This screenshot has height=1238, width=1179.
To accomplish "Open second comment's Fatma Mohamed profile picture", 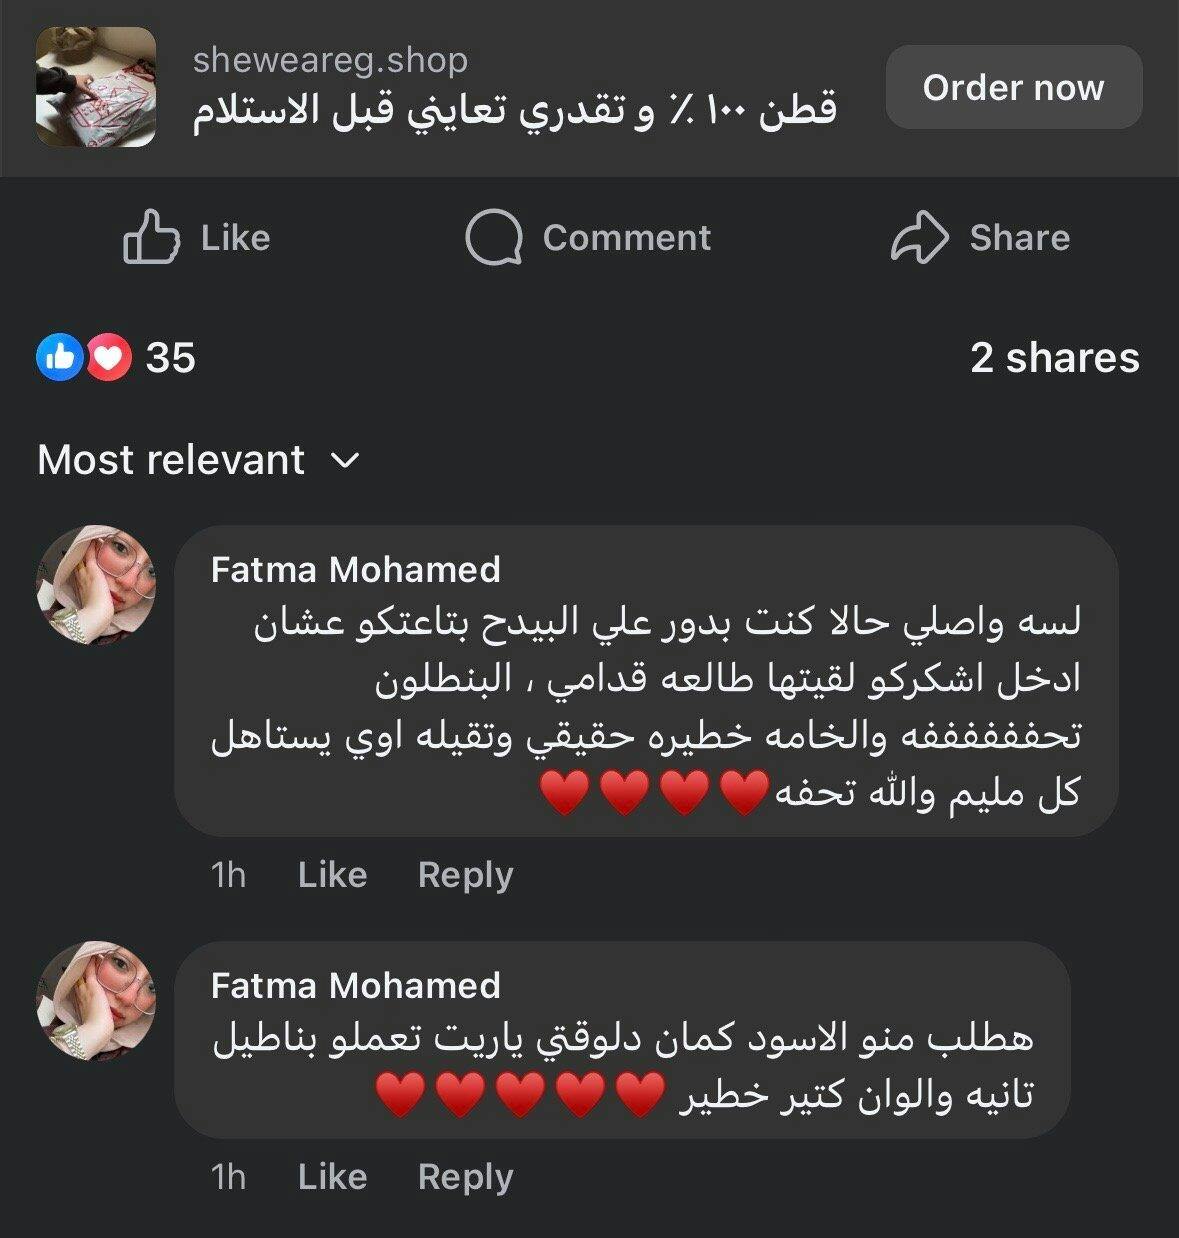I will click(96, 1000).
